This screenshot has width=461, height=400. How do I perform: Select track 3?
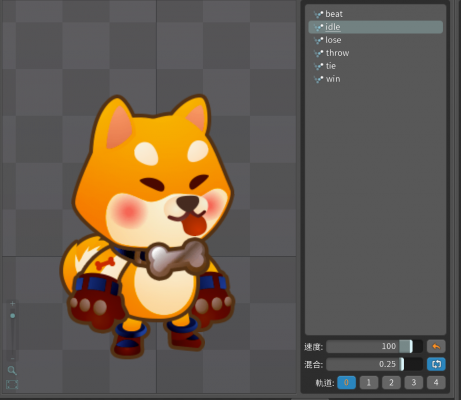pos(413,382)
